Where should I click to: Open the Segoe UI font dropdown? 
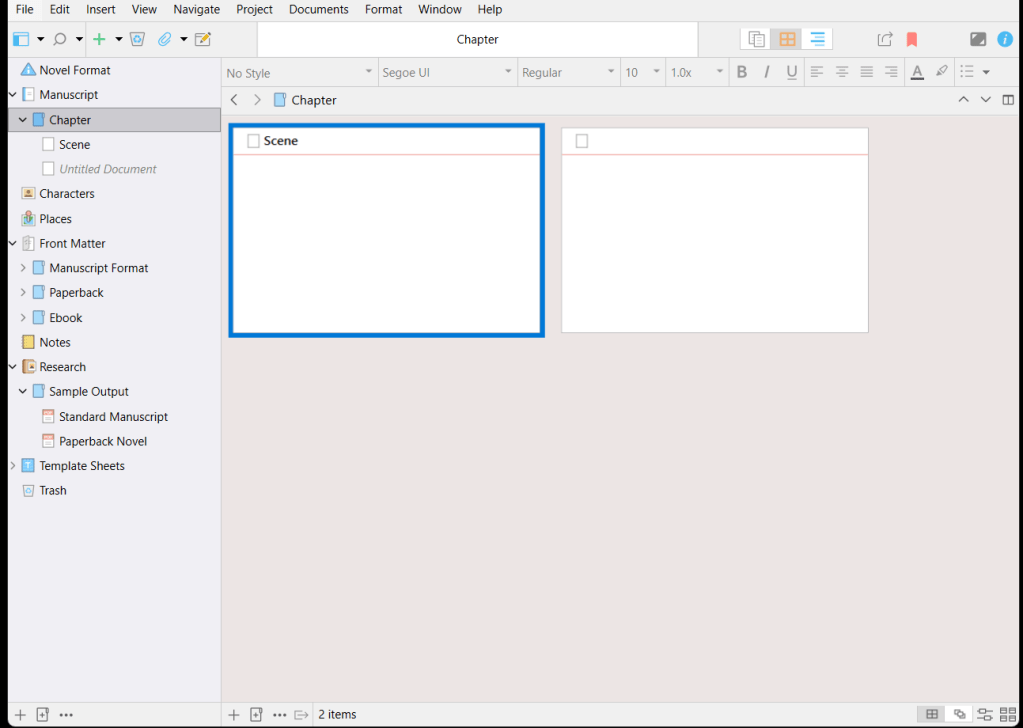click(x=446, y=72)
